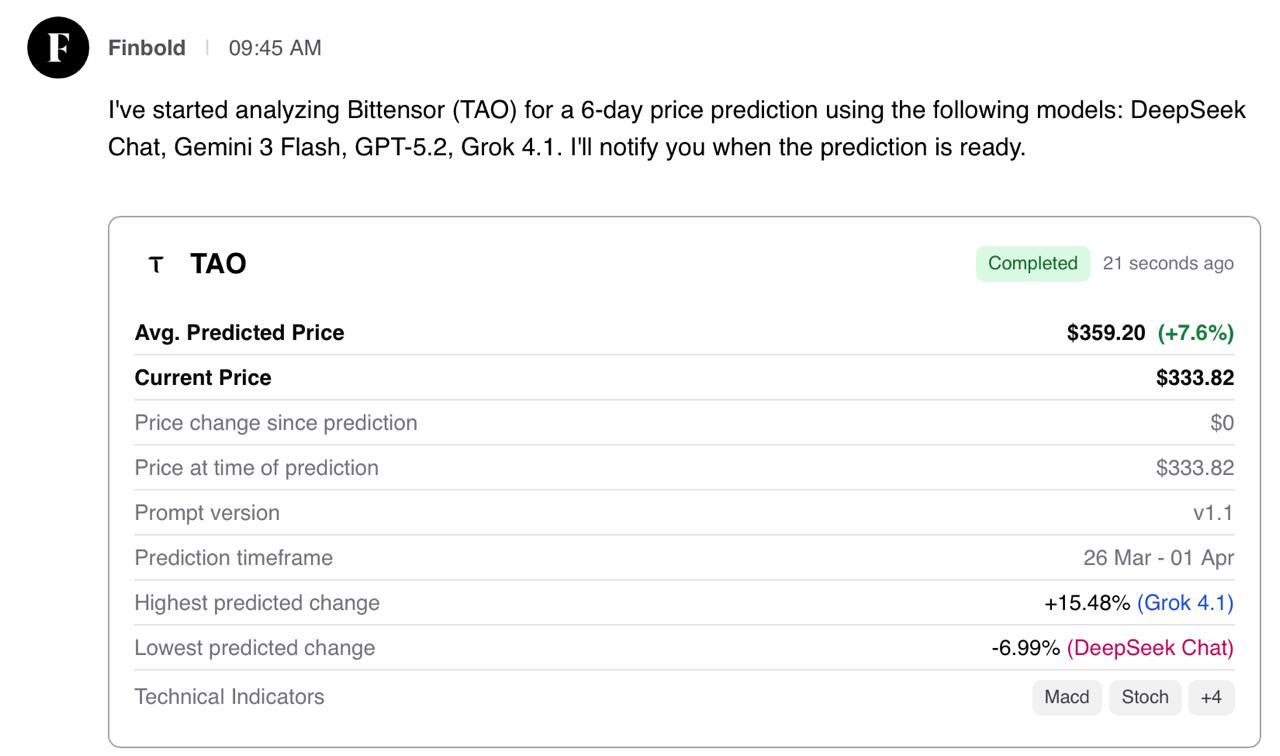Click the 21 seconds ago timestamp
The height and width of the screenshot is (756, 1280).
[1168, 263]
